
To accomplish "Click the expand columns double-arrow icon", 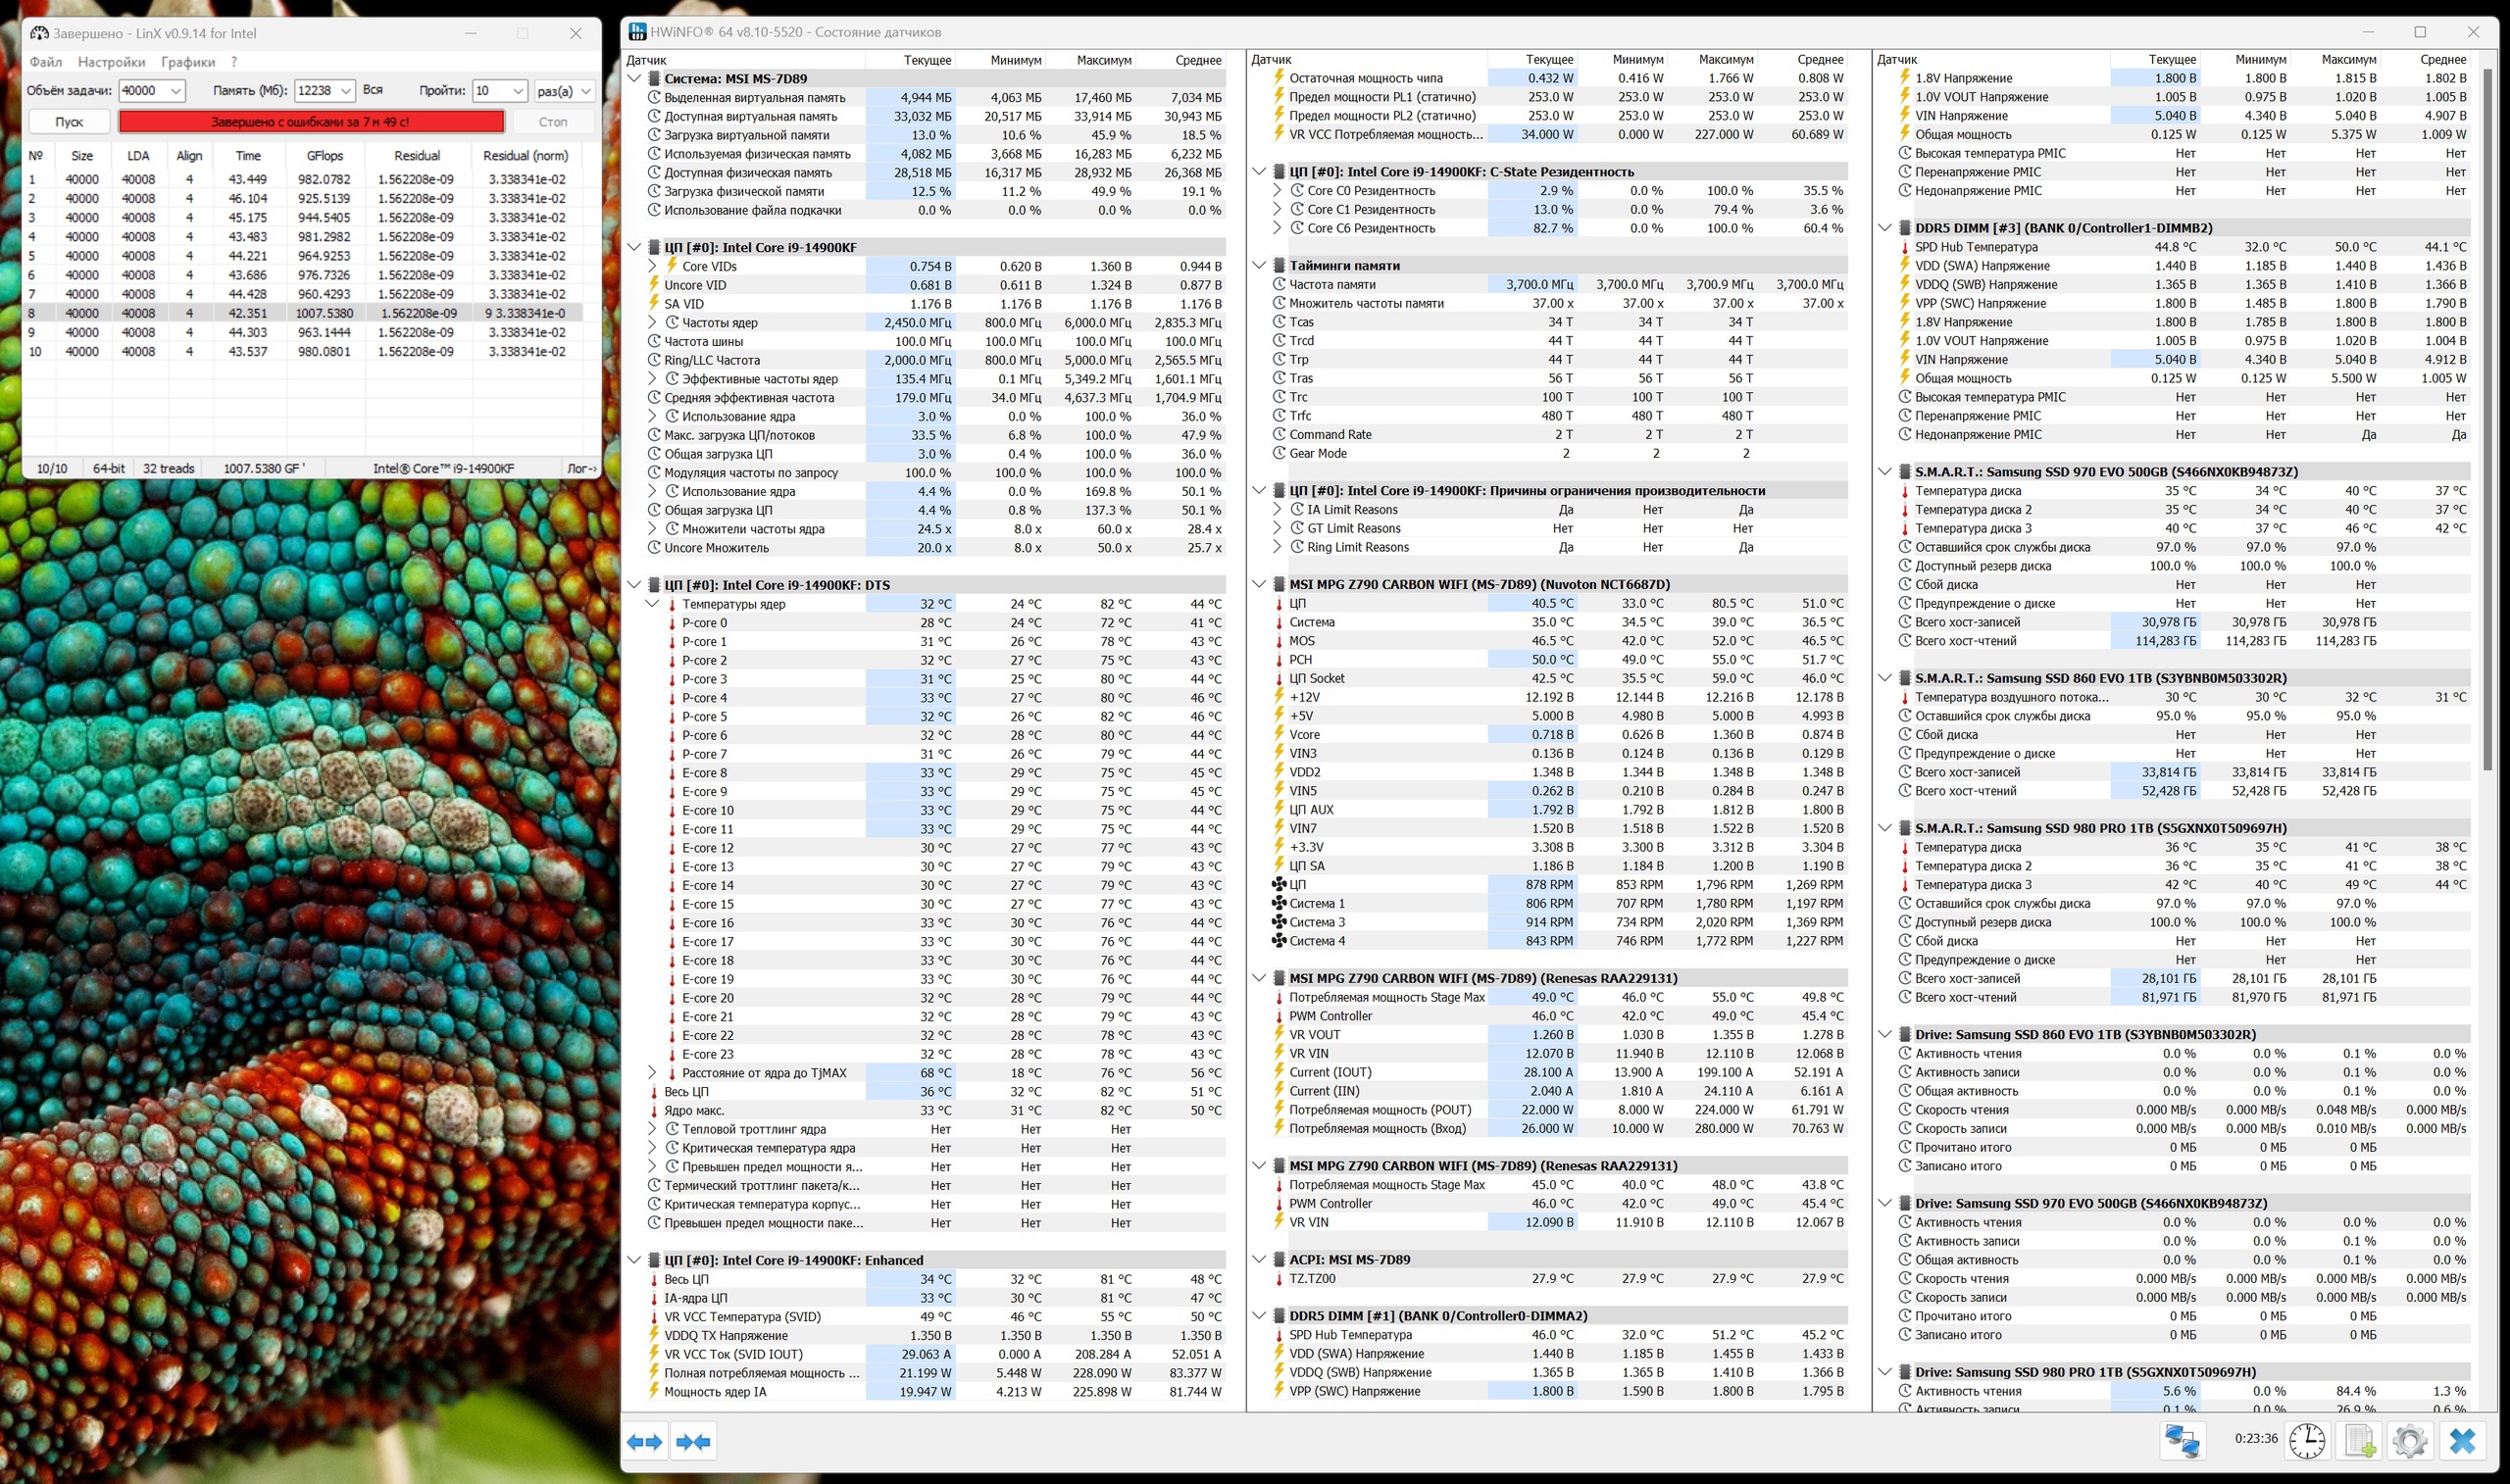I will point(645,1442).
